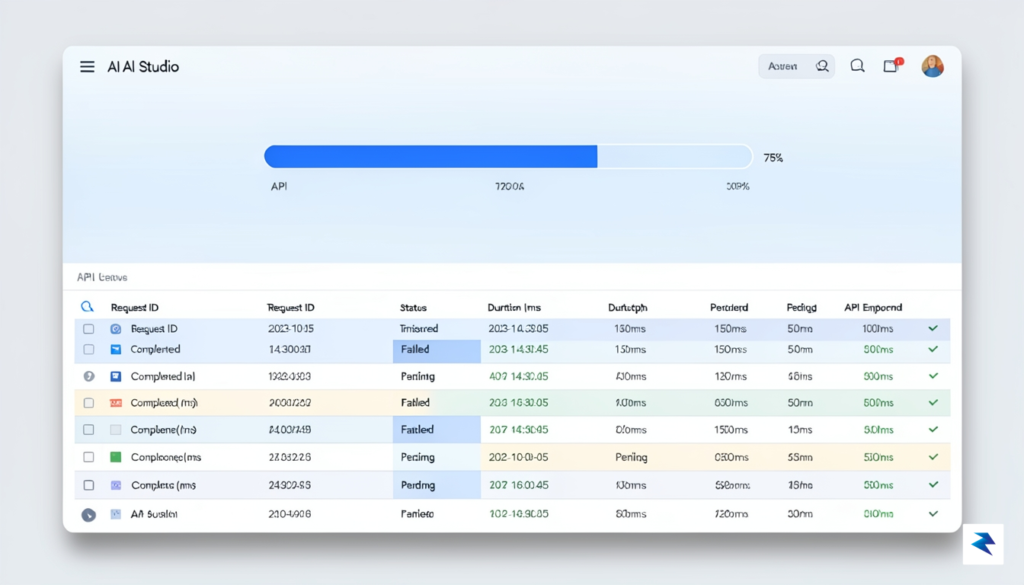Click the timestamp 207 16:00:45
Screen dimensions: 1024x585
click(519, 485)
